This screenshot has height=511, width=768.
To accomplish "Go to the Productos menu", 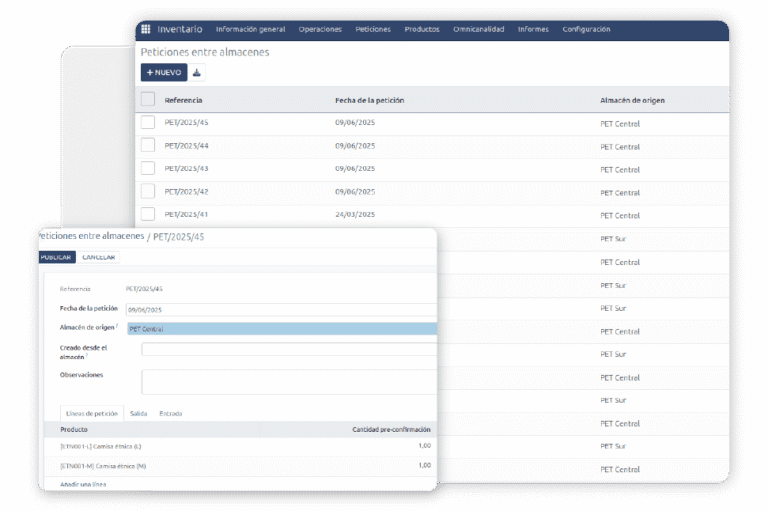I will point(421,29).
